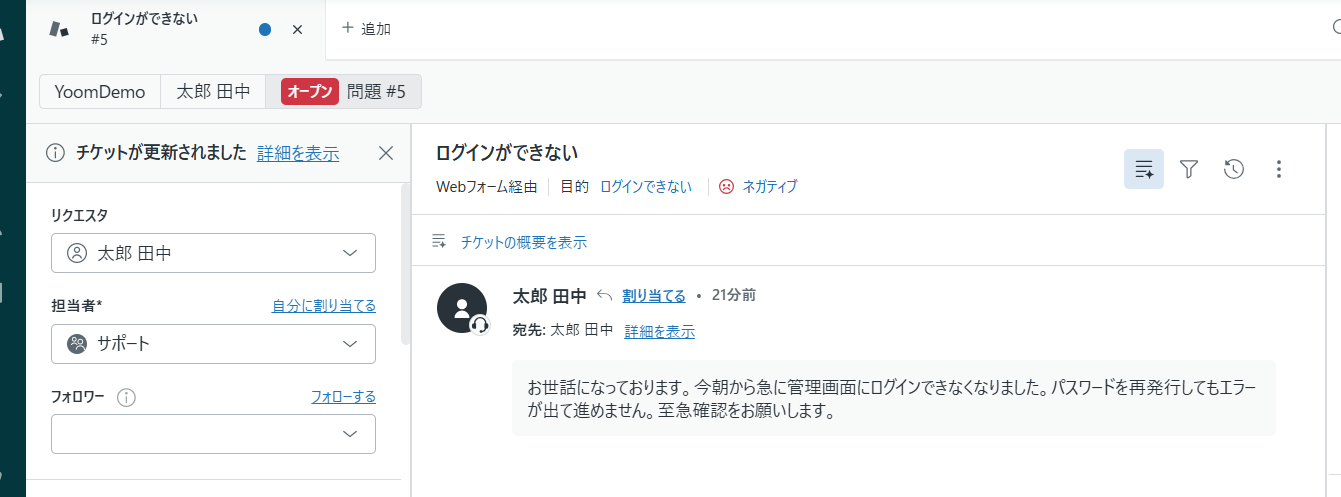Click the negative sentiment face icon
This screenshot has width=1341, height=497.
point(727,186)
